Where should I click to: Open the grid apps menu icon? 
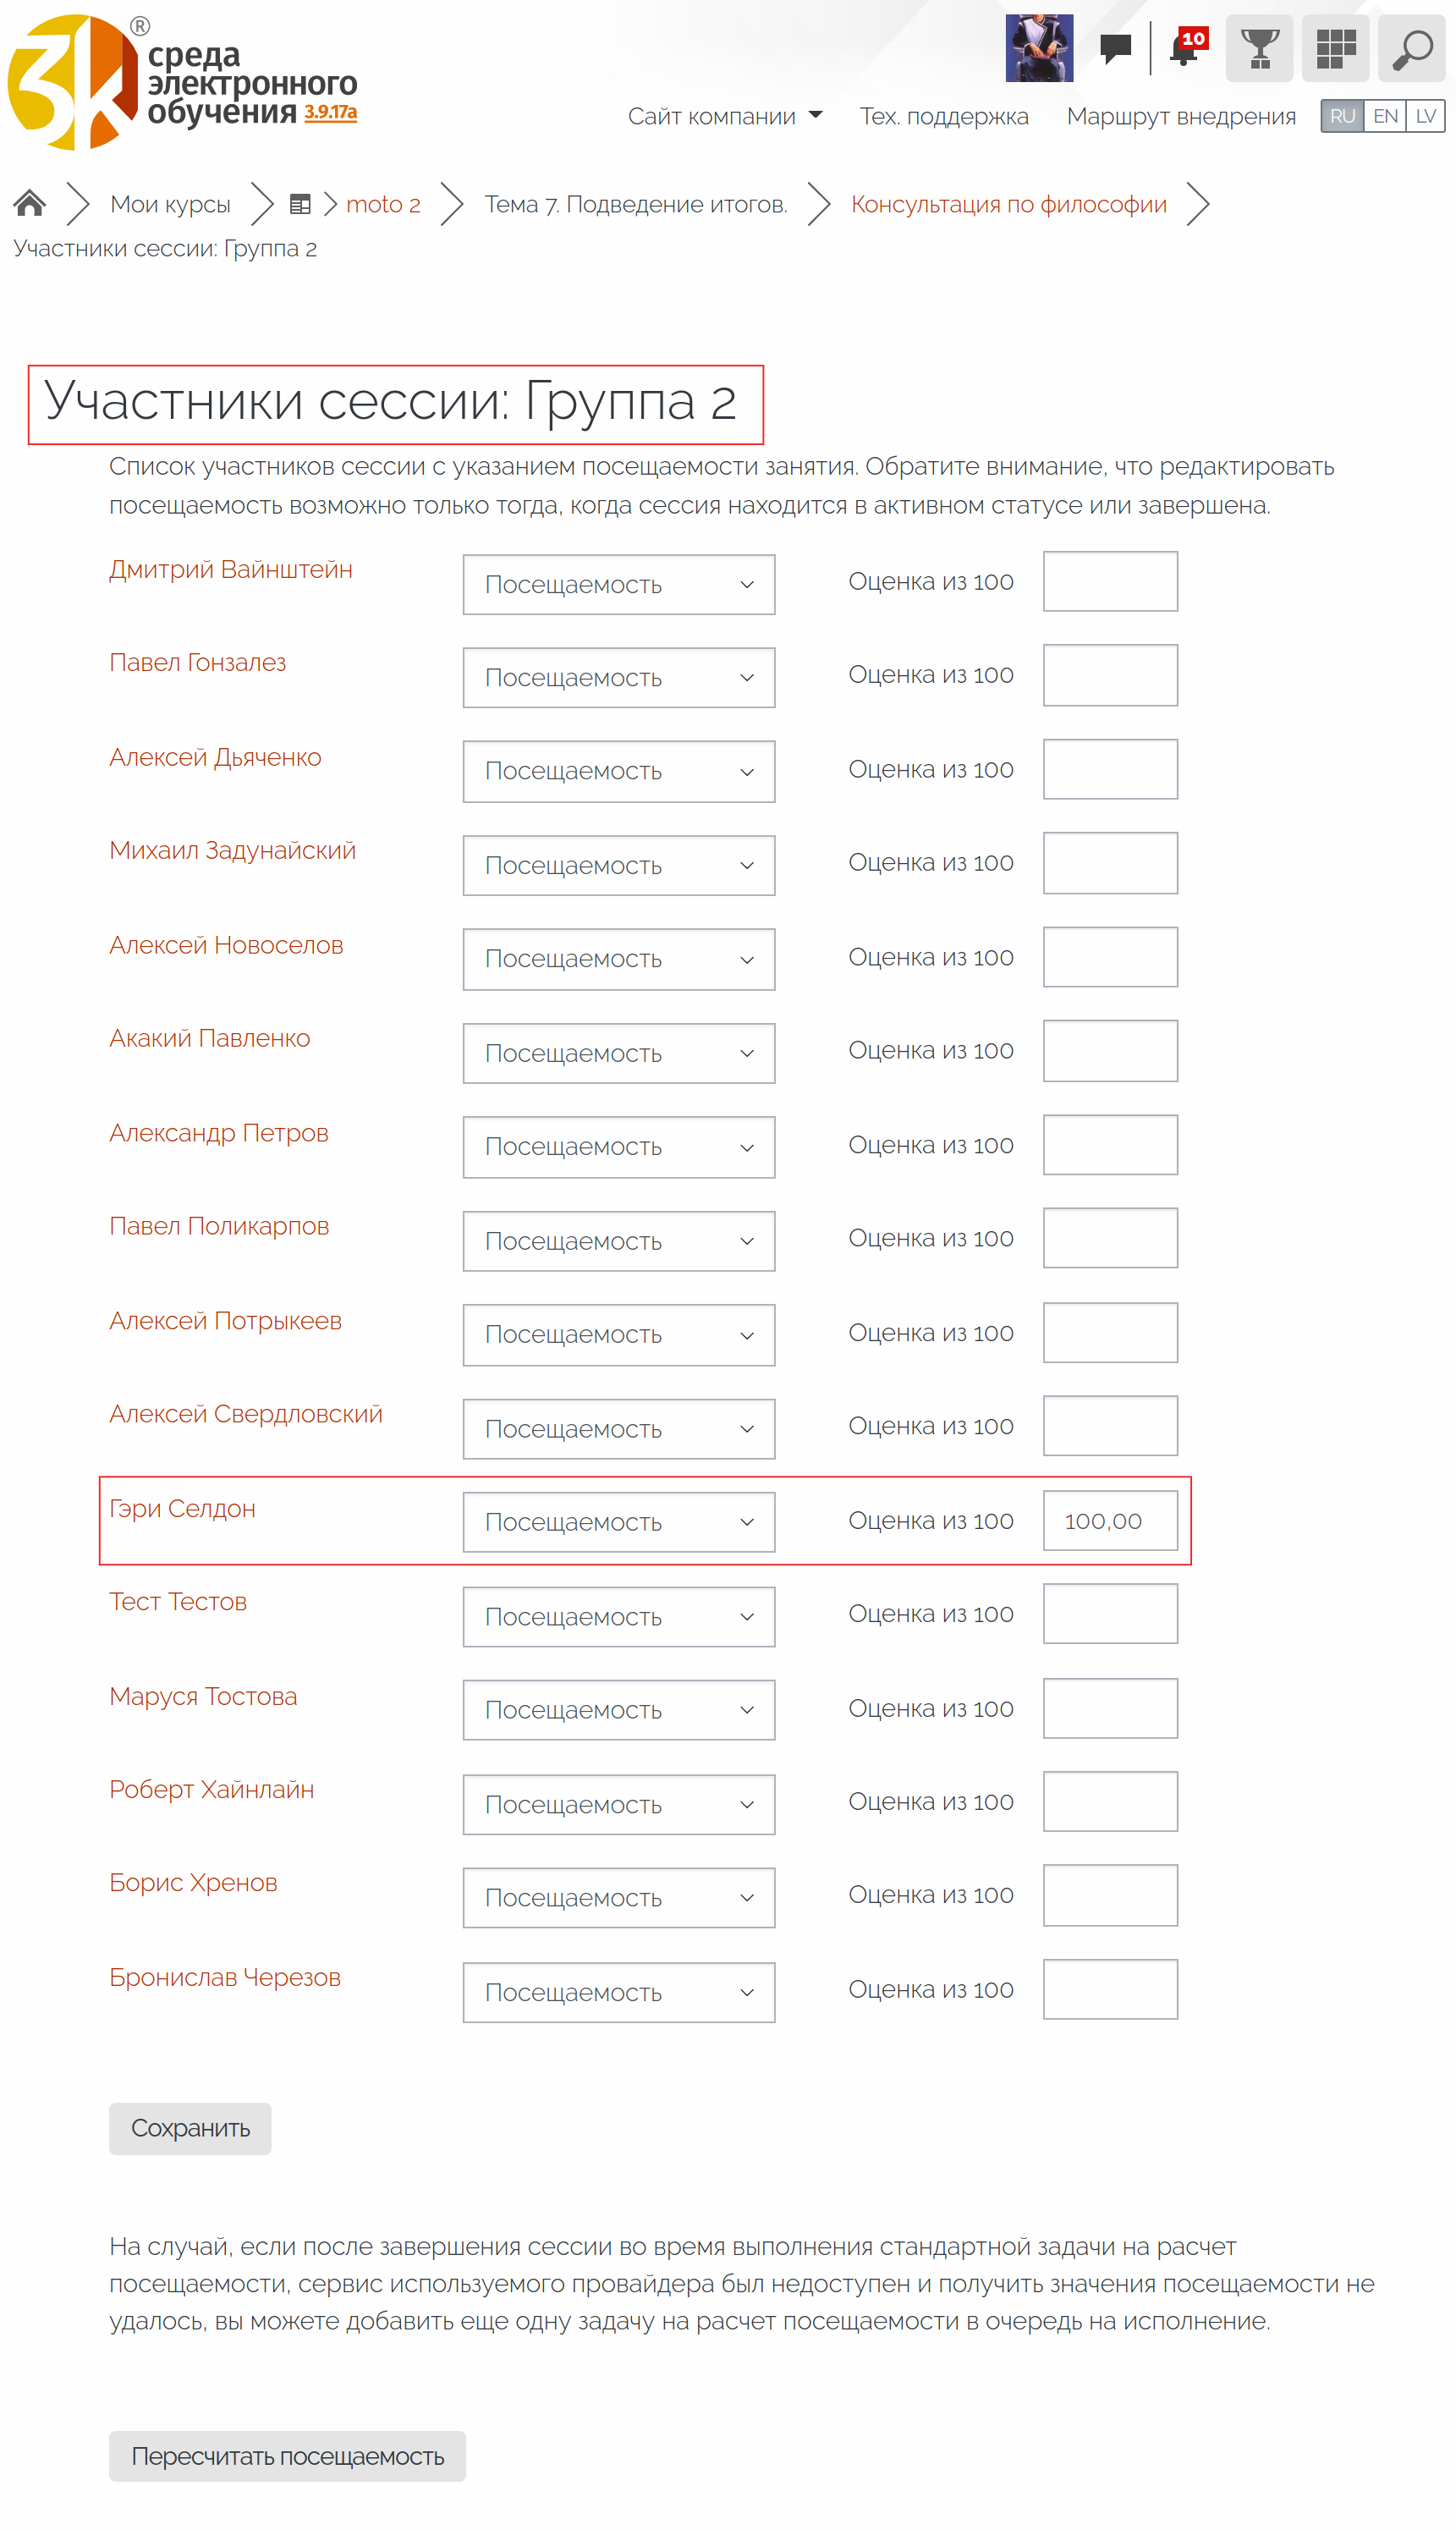click(1335, 48)
